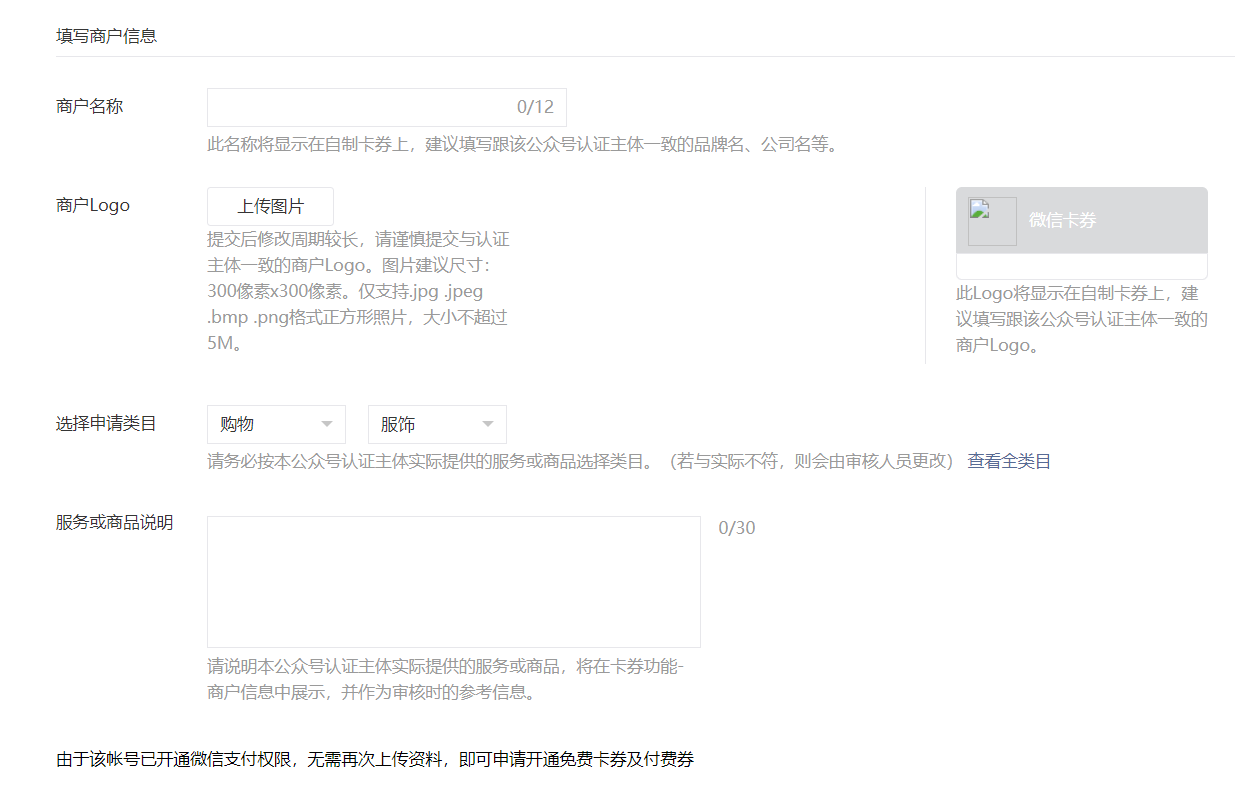Click the bottom notice about 微信支付权限
Viewport: 1235px width, 798px height.
(374, 759)
